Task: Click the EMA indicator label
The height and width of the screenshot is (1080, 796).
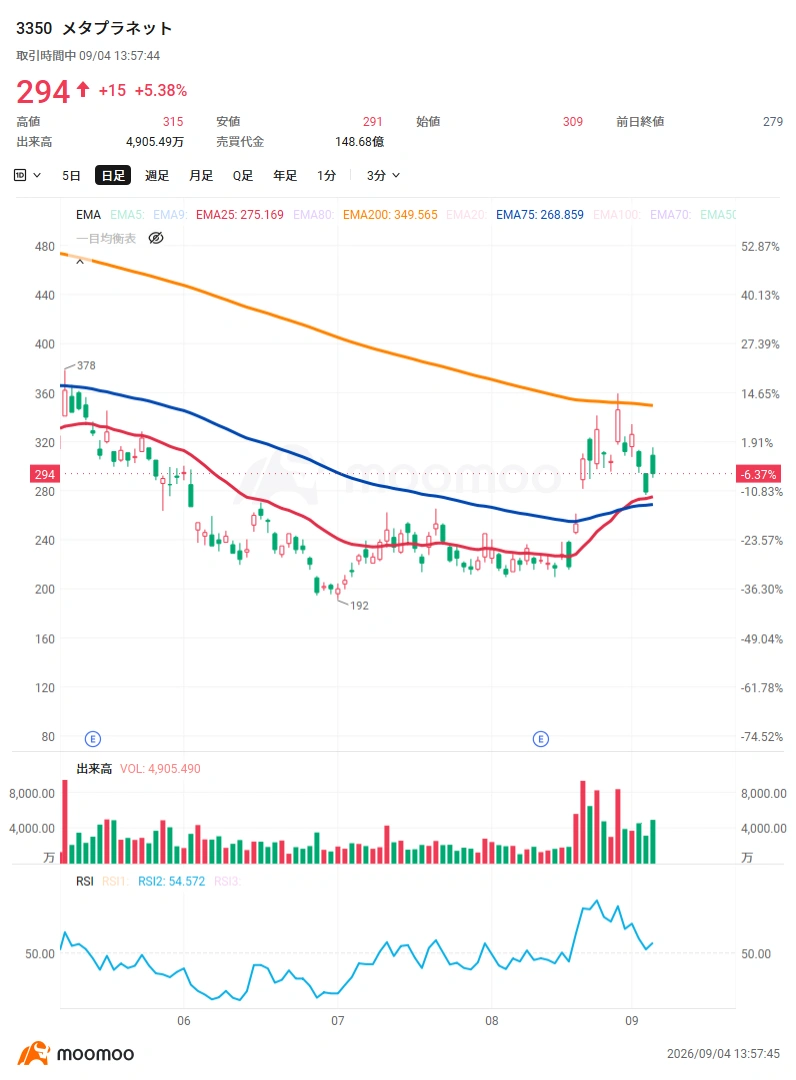Action: [x=88, y=215]
